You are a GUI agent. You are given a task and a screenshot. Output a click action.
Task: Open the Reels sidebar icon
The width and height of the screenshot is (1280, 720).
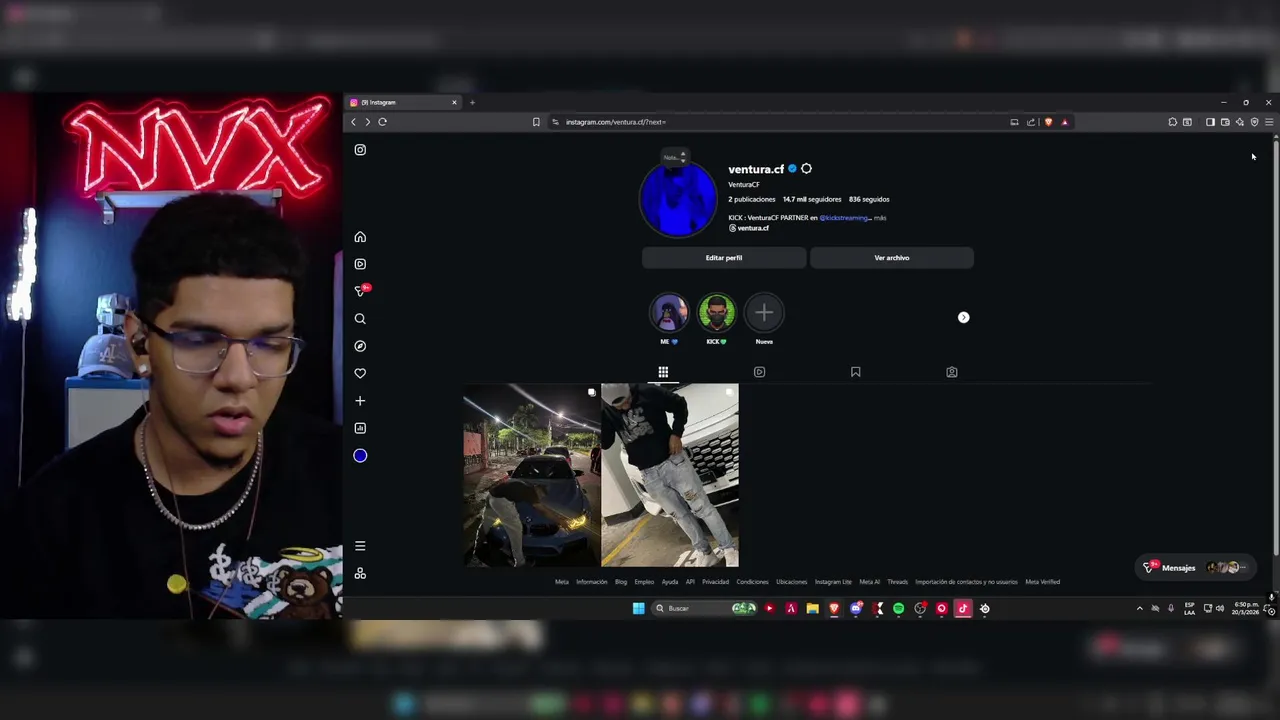click(x=360, y=264)
